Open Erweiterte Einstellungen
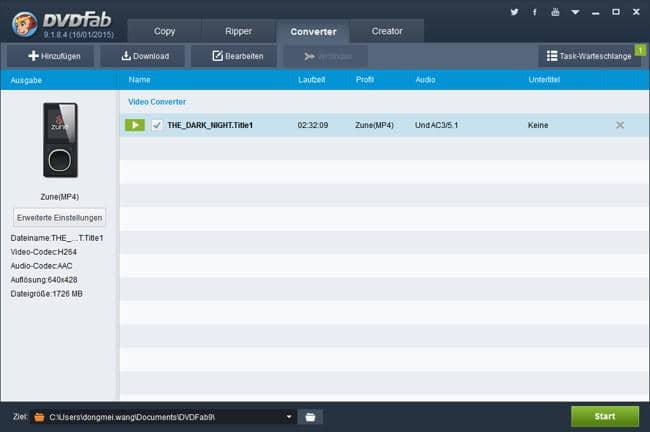 60,217
